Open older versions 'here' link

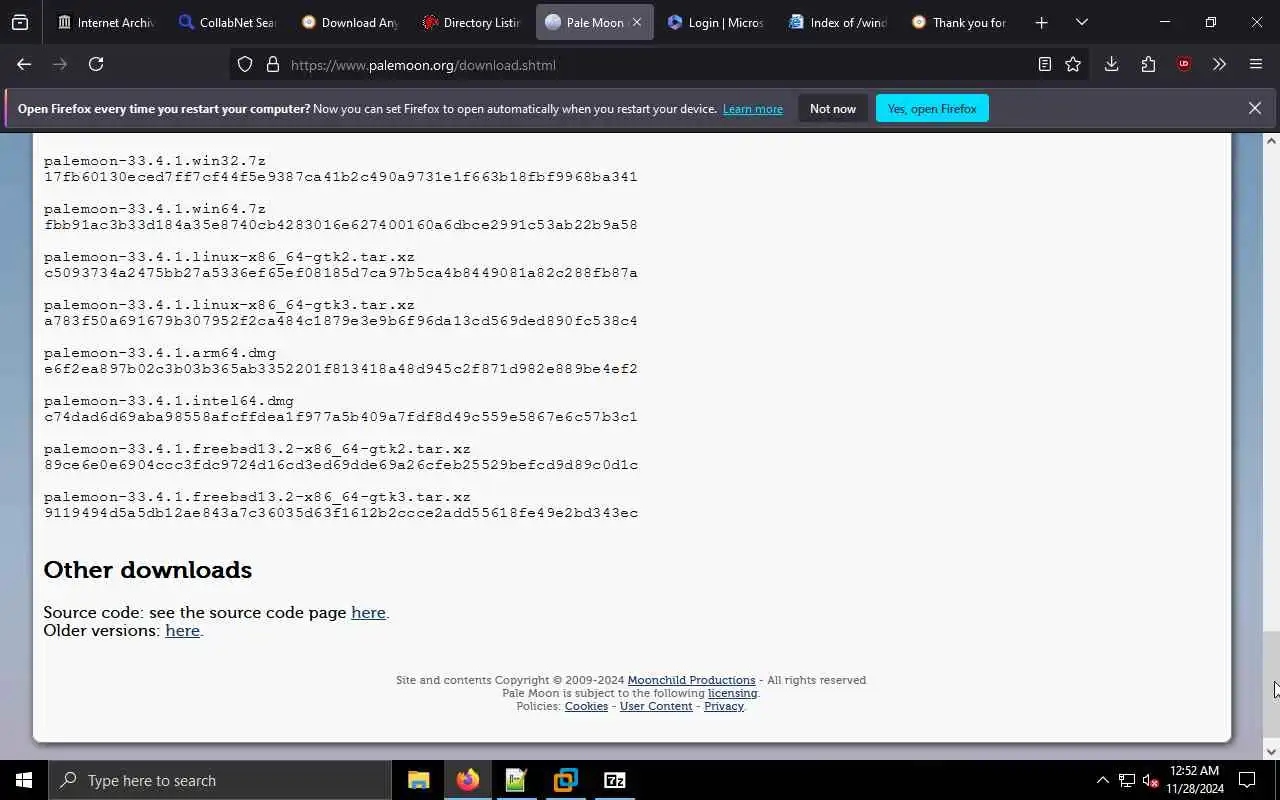(x=182, y=630)
